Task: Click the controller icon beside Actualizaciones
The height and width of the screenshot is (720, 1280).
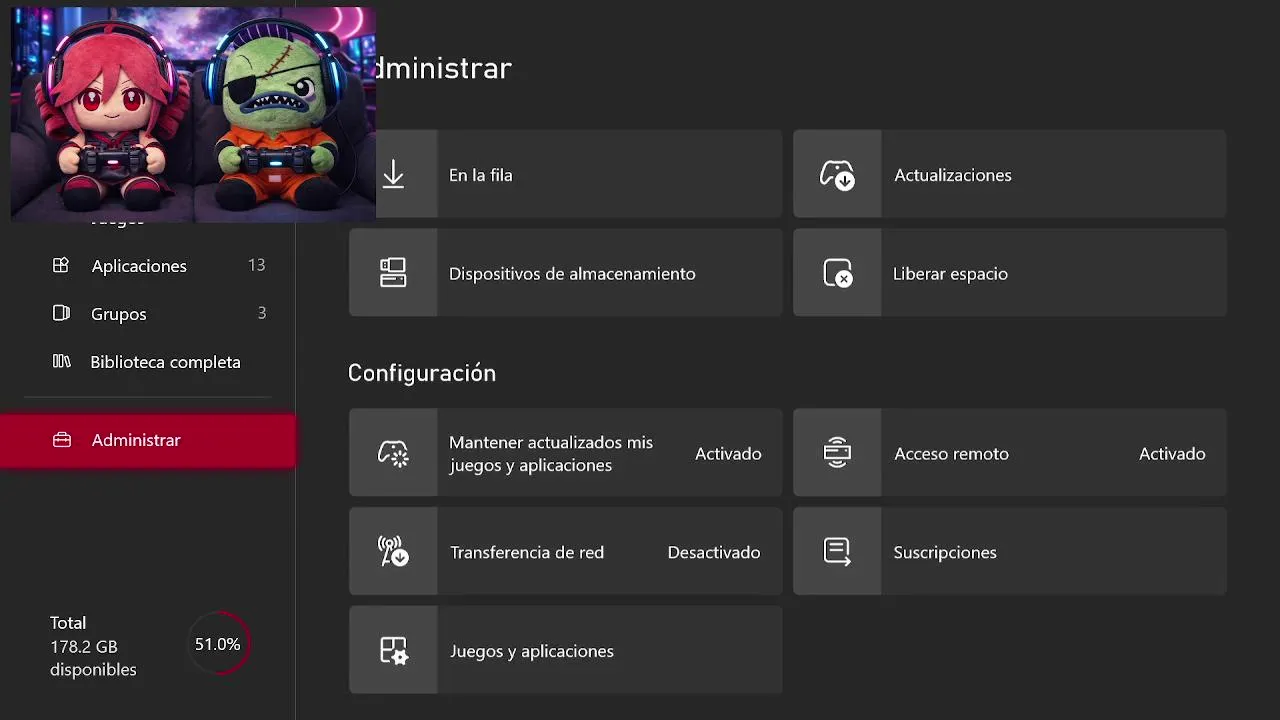Action: pyautogui.click(x=837, y=175)
